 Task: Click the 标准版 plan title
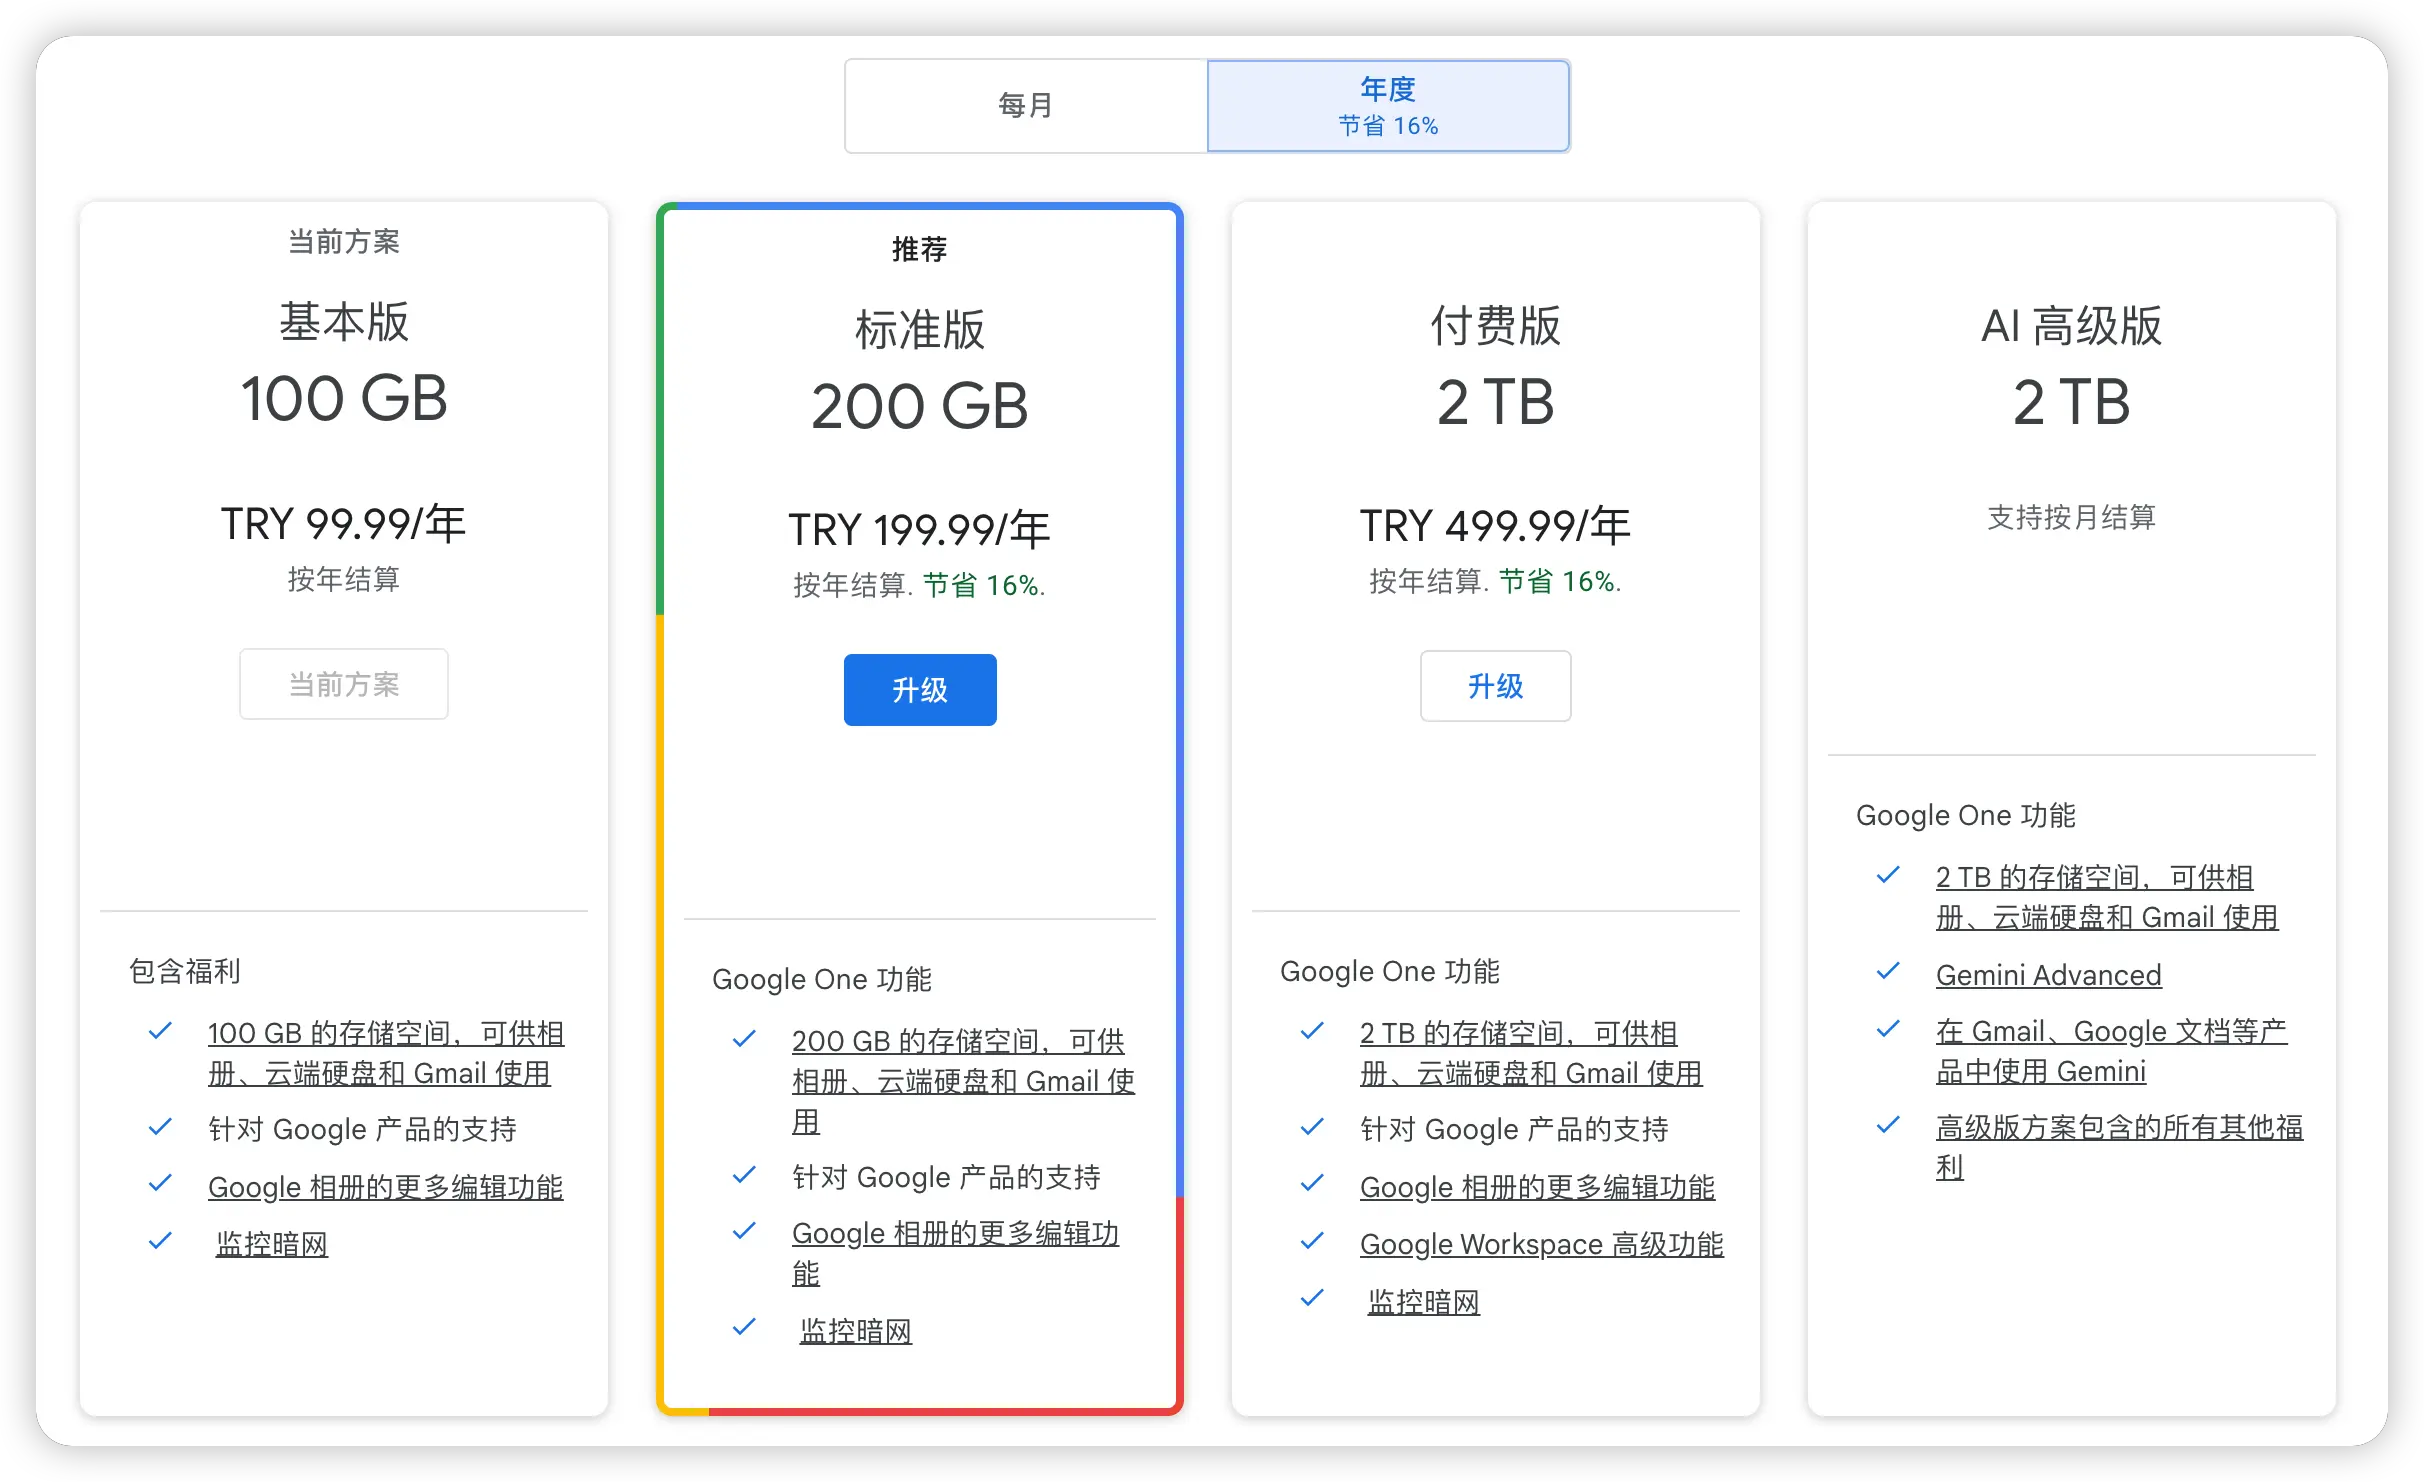click(920, 330)
